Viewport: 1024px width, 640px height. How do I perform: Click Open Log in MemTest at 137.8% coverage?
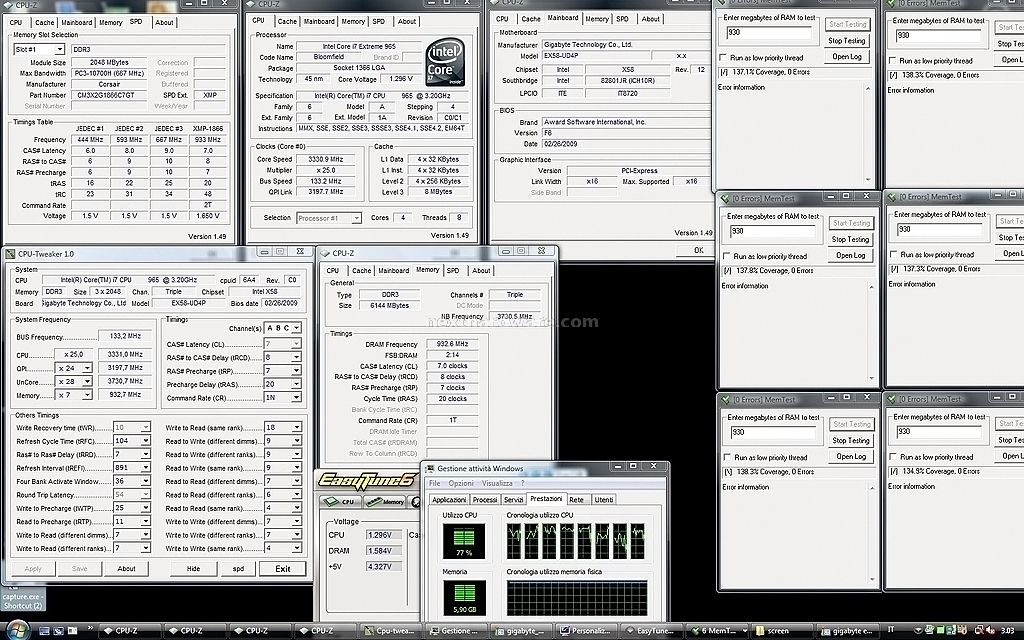pyautogui.click(x=850, y=255)
